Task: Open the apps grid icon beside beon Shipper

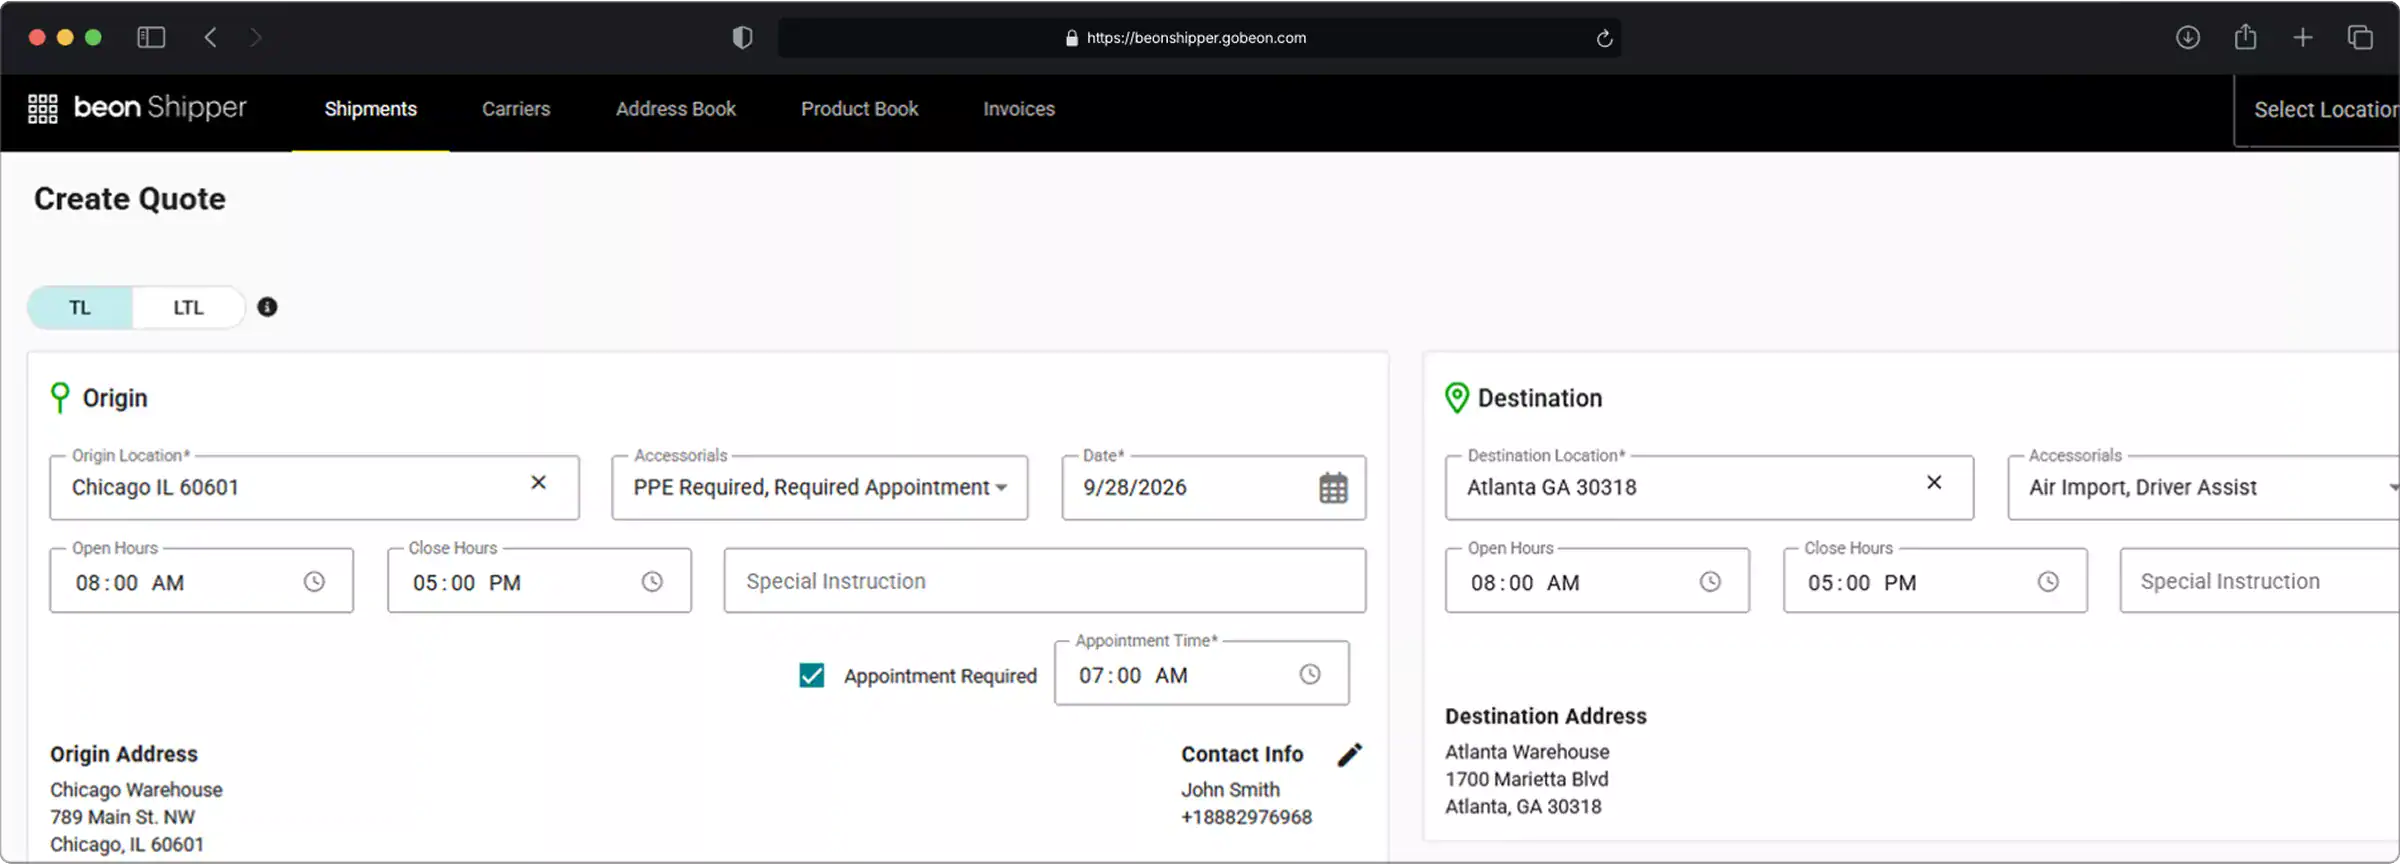Action: click(x=42, y=108)
